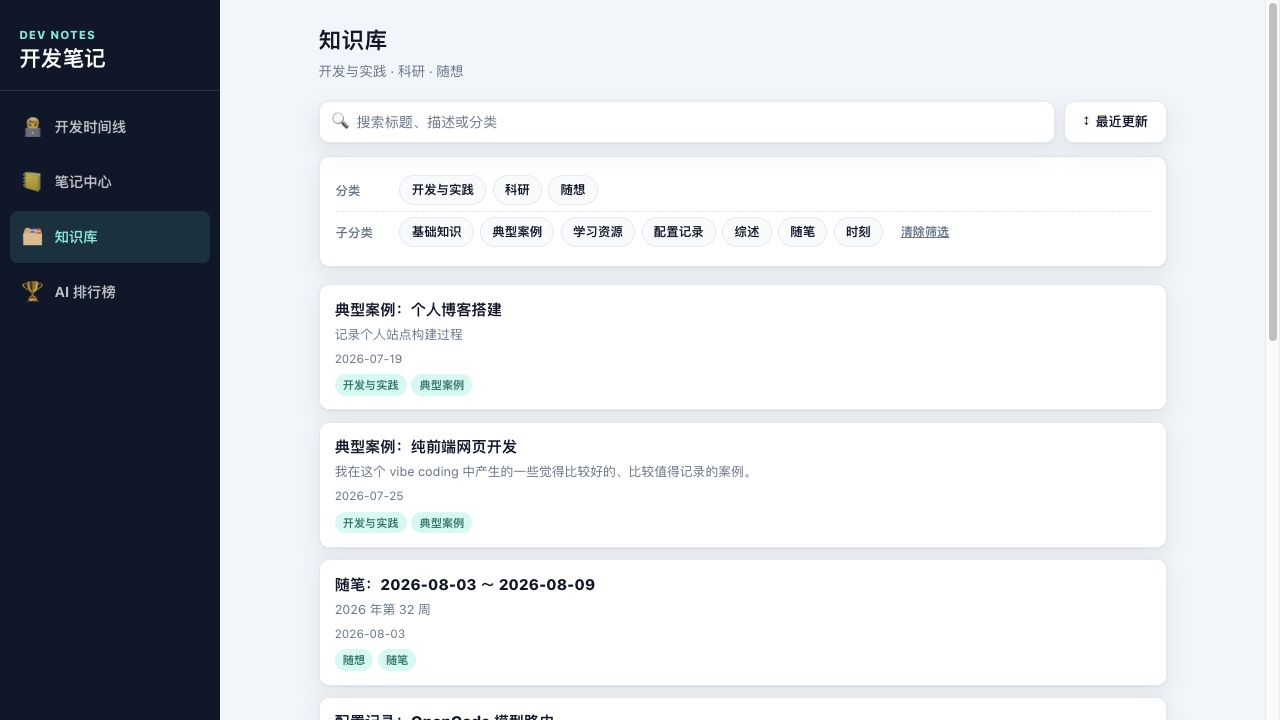Open AI 排行榜 menu item

click(x=110, y=292)
